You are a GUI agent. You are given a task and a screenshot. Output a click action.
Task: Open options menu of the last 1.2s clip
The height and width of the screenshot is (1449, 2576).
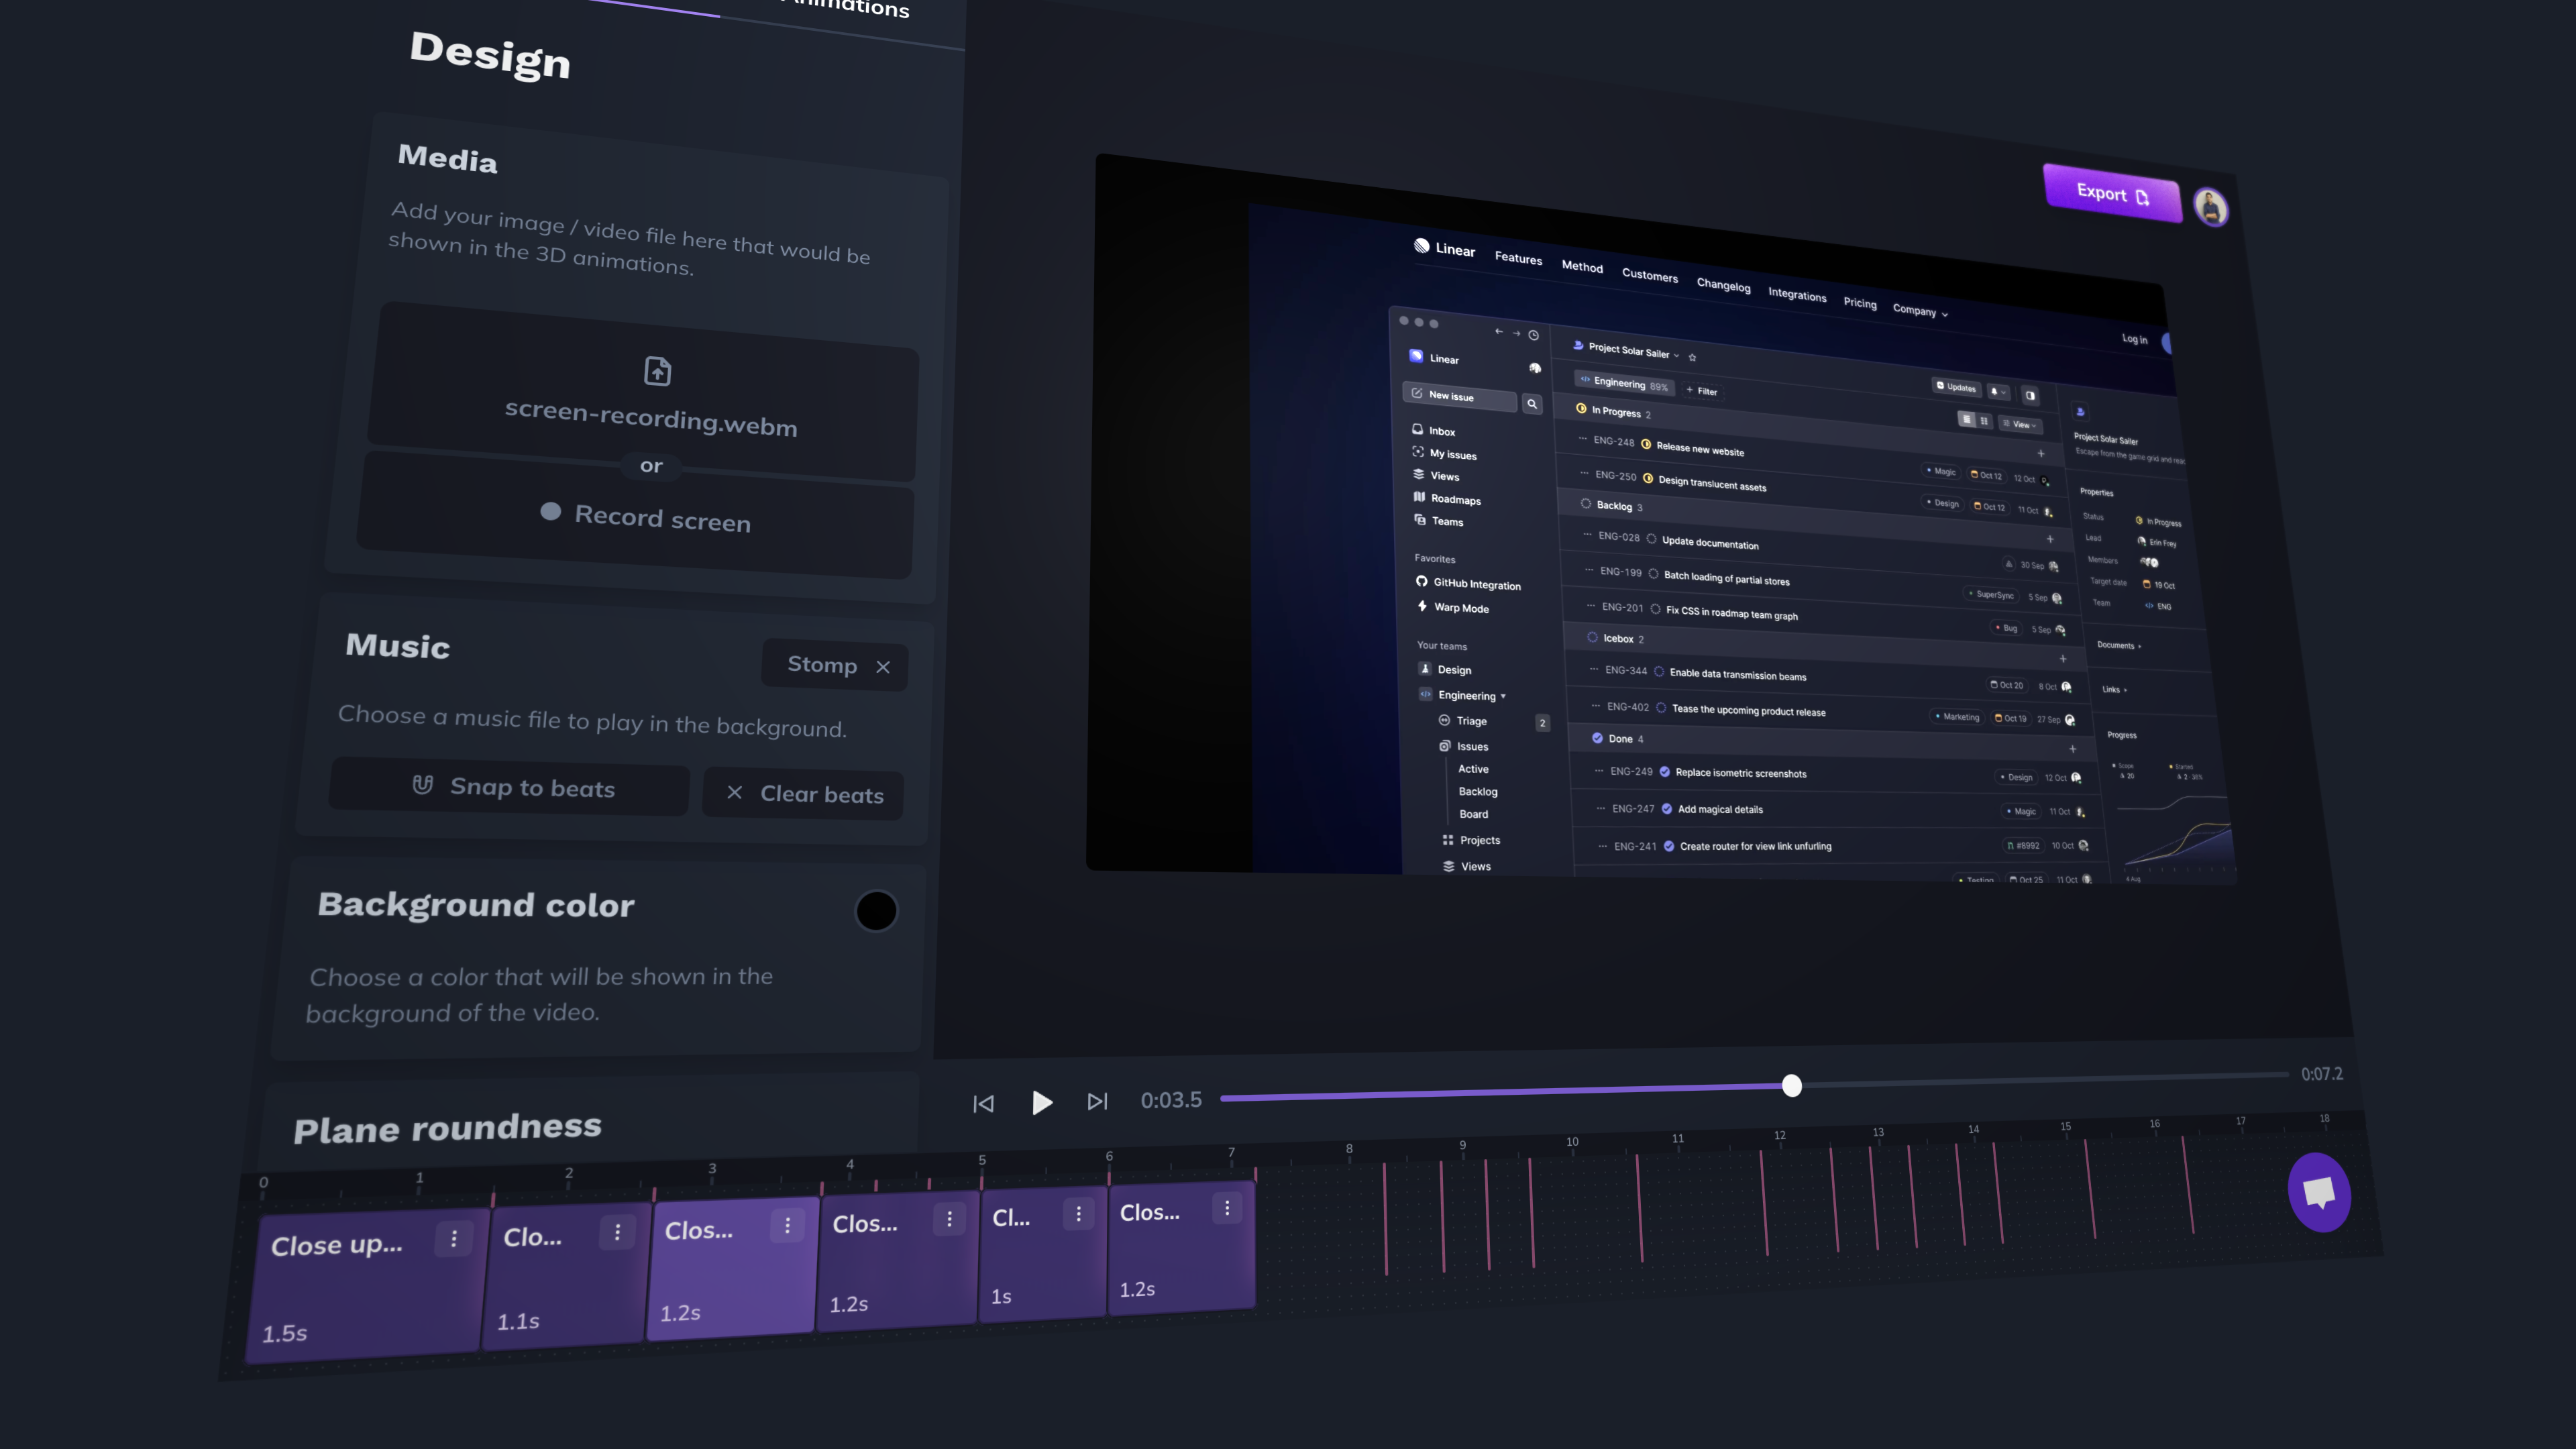[x=1227, y=1208]
